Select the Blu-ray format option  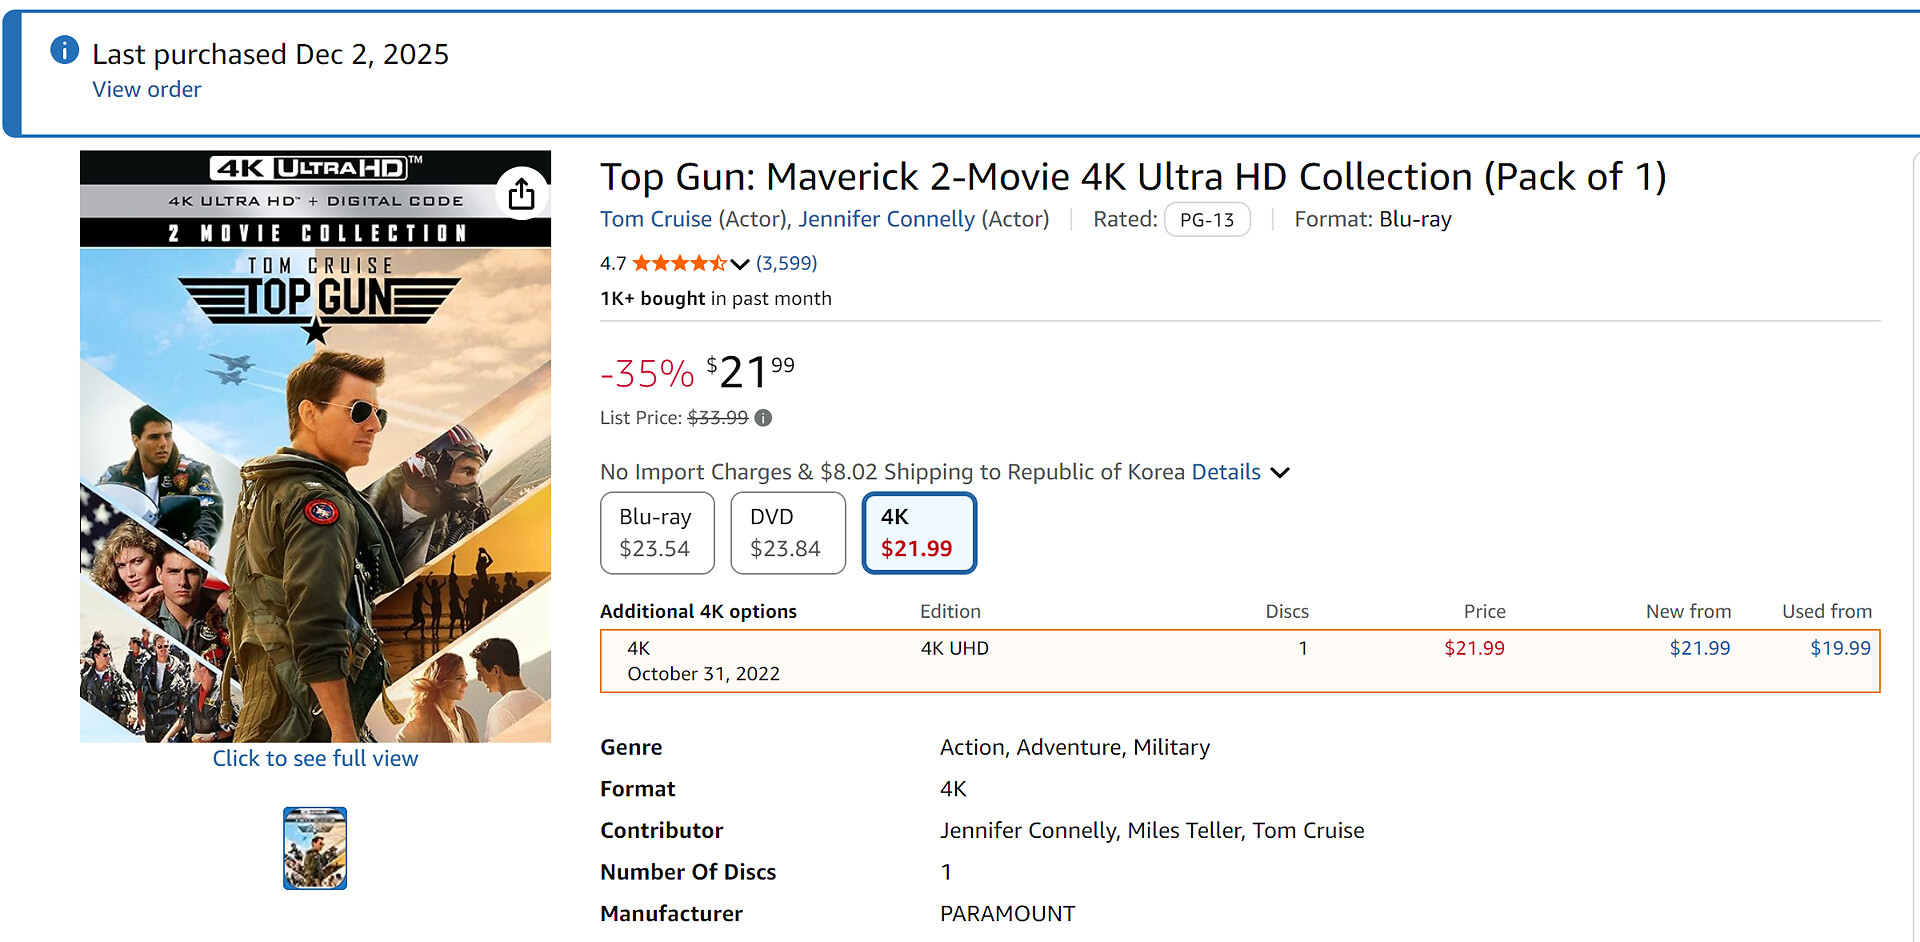tap(657, 533)
